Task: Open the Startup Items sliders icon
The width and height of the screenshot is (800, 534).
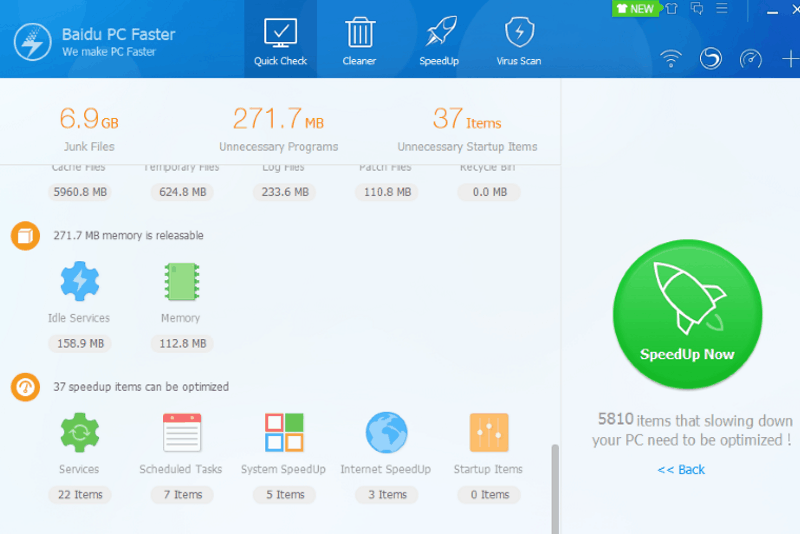Action: pyautogui.click(x=489, y=433)
